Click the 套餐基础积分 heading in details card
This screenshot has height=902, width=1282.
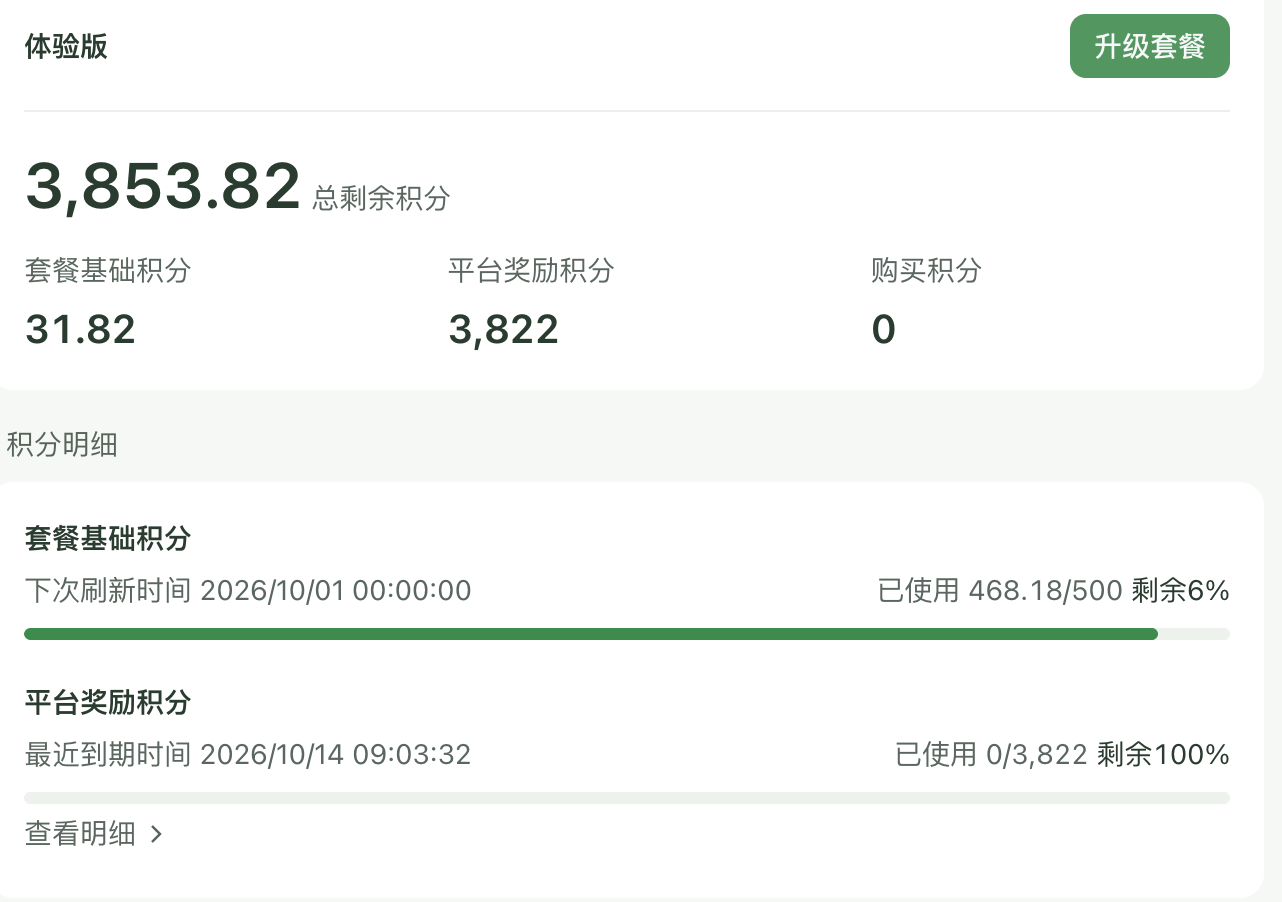tap(108, 539)
